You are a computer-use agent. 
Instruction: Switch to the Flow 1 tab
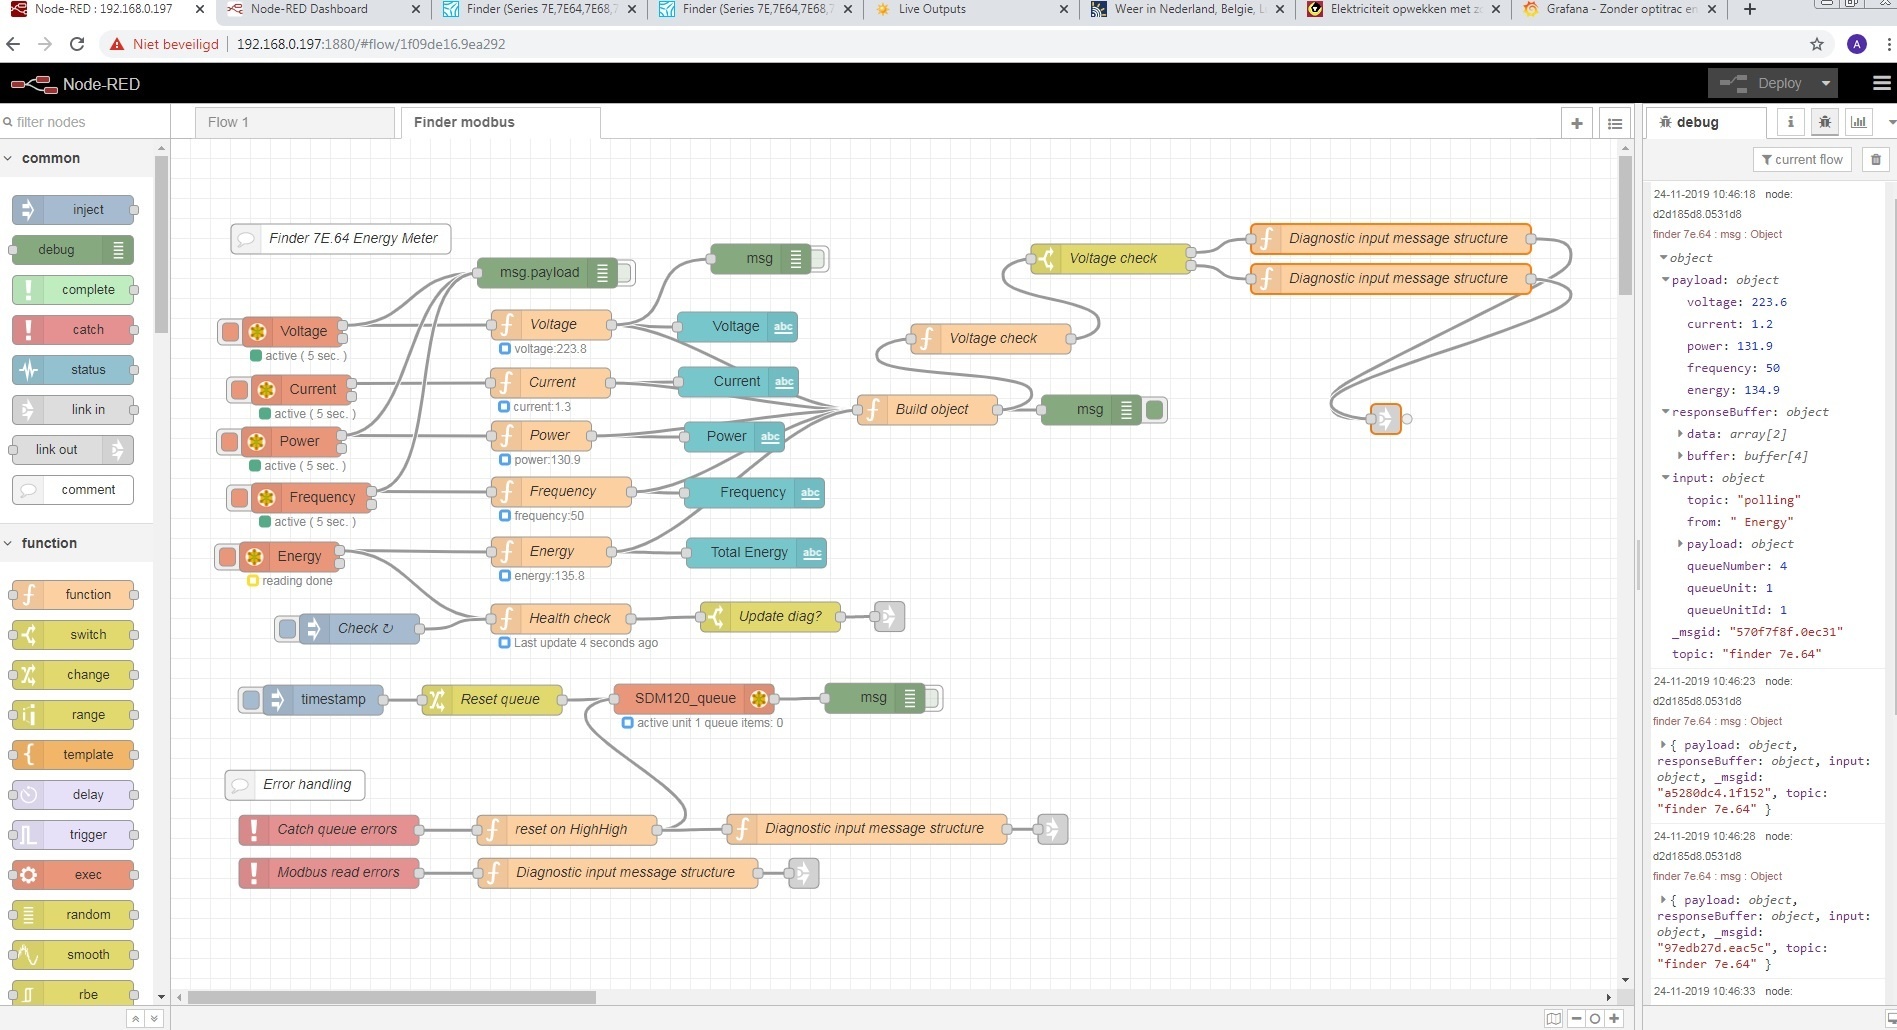295,122
